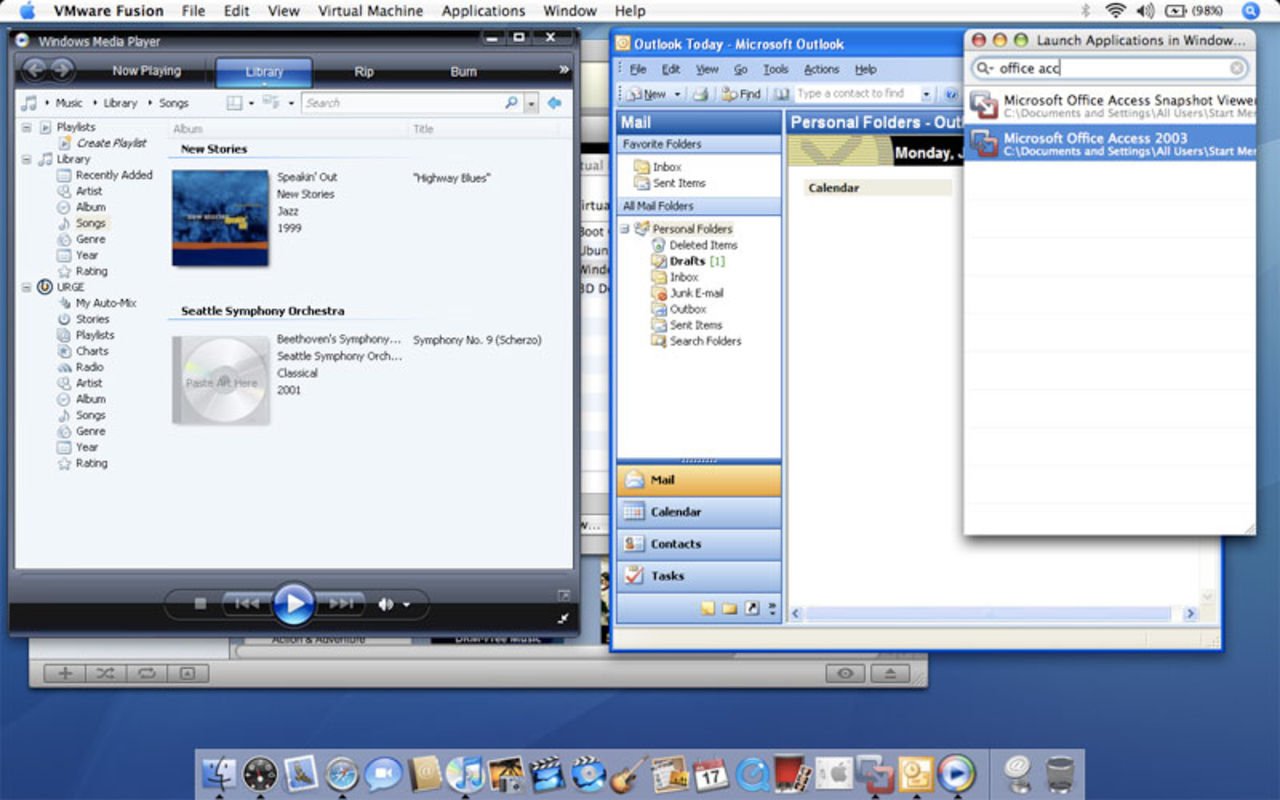Click Create Playlist in the sidebar
This screenshot has height=800, width=1280.
[111, 143]
